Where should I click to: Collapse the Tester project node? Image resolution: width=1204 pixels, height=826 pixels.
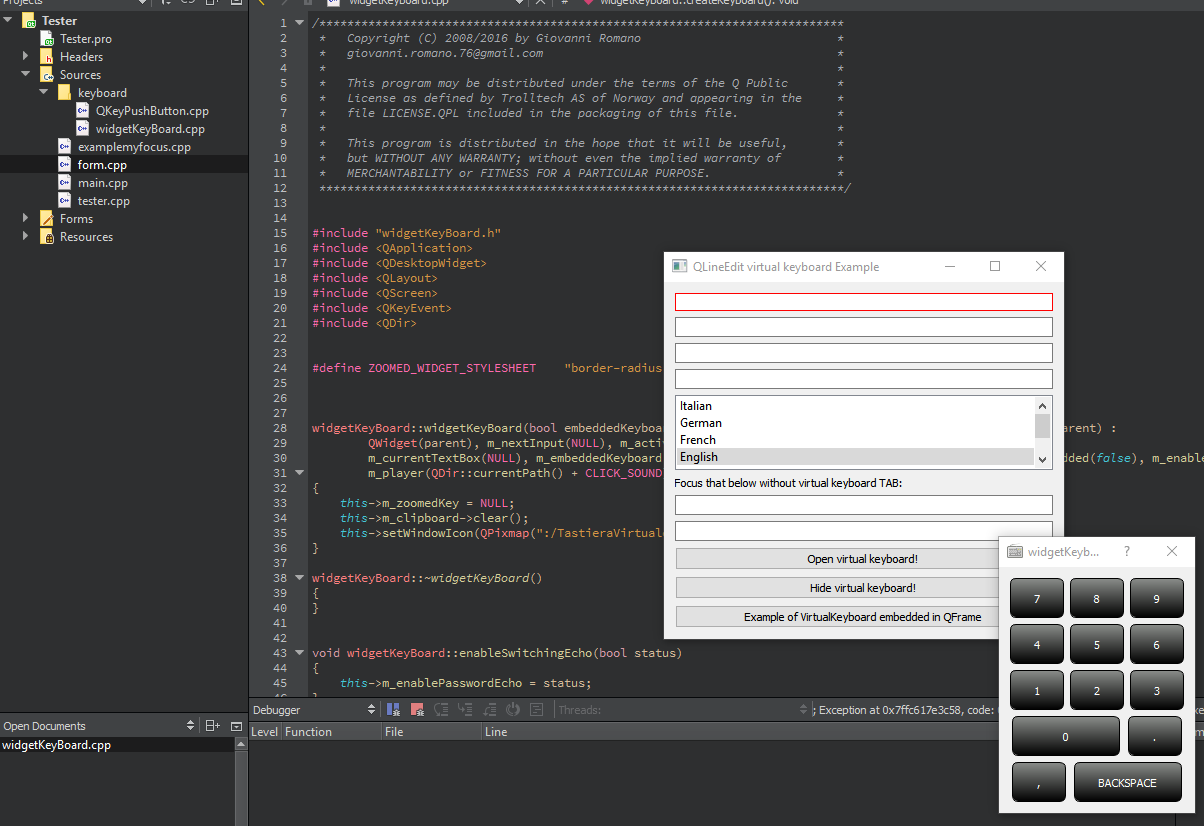point(8,20)
